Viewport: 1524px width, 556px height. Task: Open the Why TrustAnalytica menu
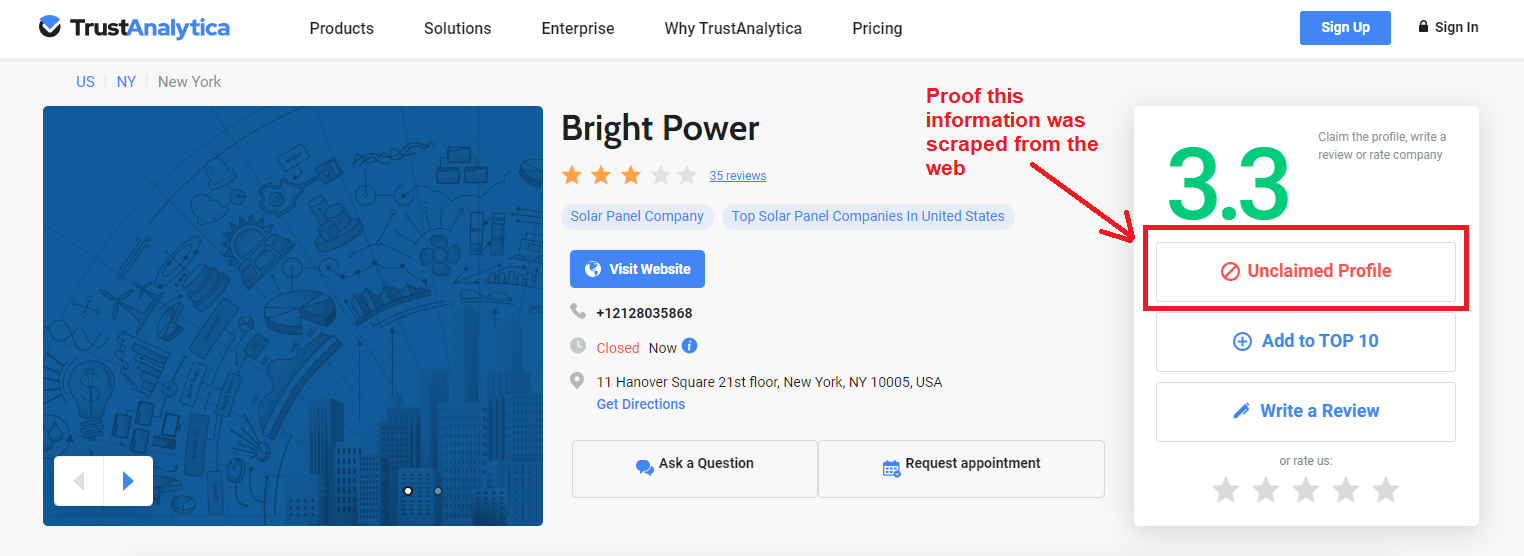coord(733,28)
